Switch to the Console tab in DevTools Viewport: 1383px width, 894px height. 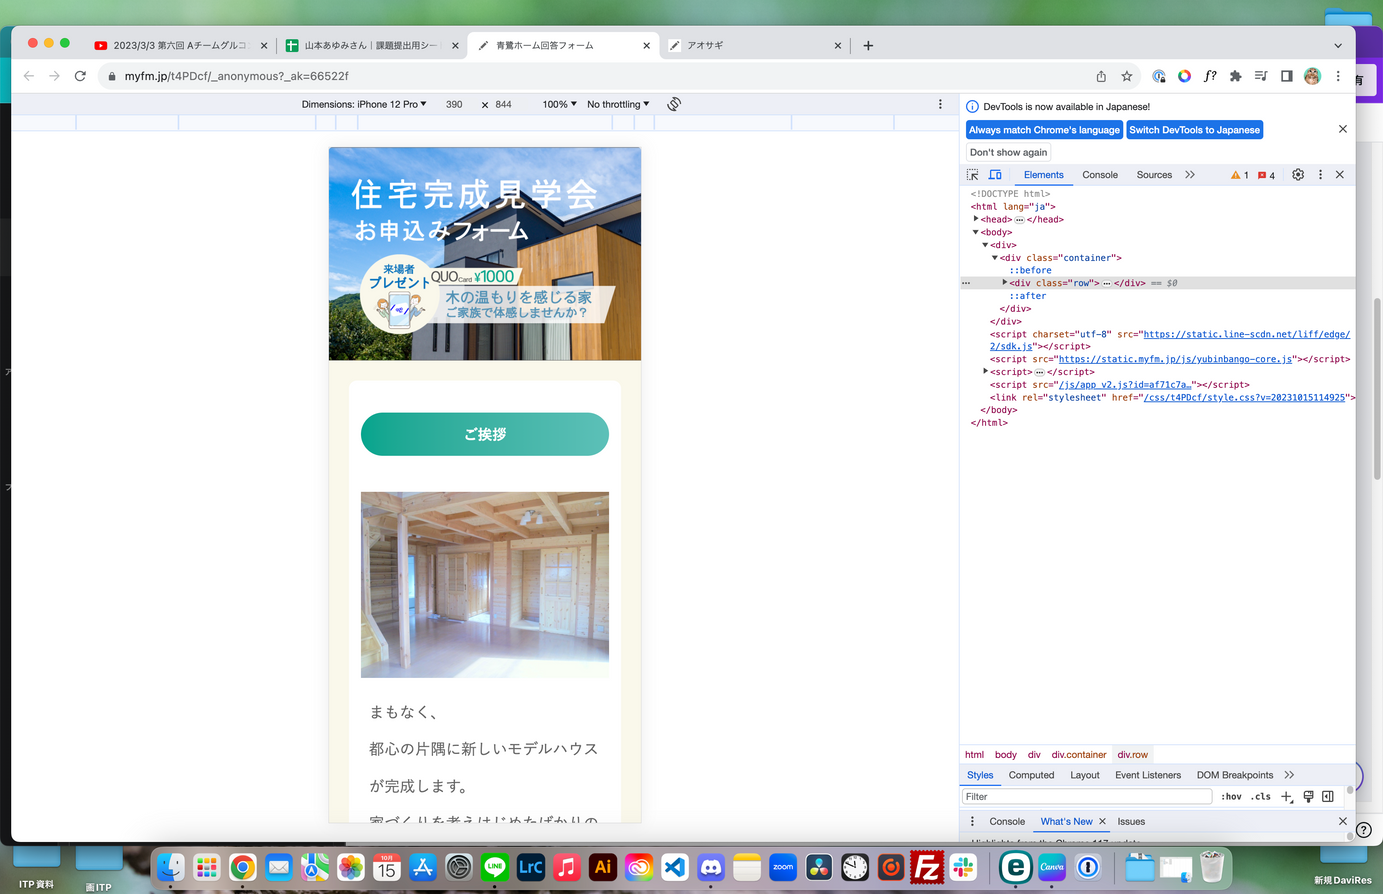[x=1099, y=175]
